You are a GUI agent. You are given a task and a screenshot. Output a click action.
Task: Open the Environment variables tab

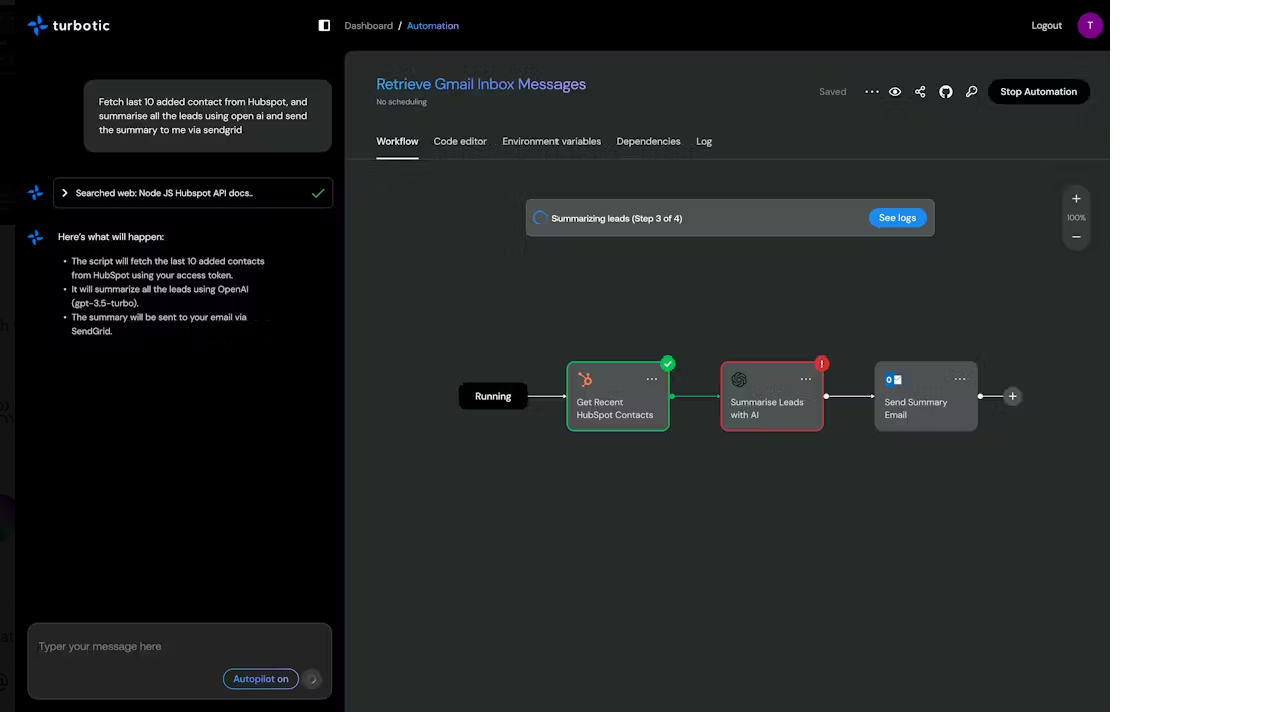[551, 141]
